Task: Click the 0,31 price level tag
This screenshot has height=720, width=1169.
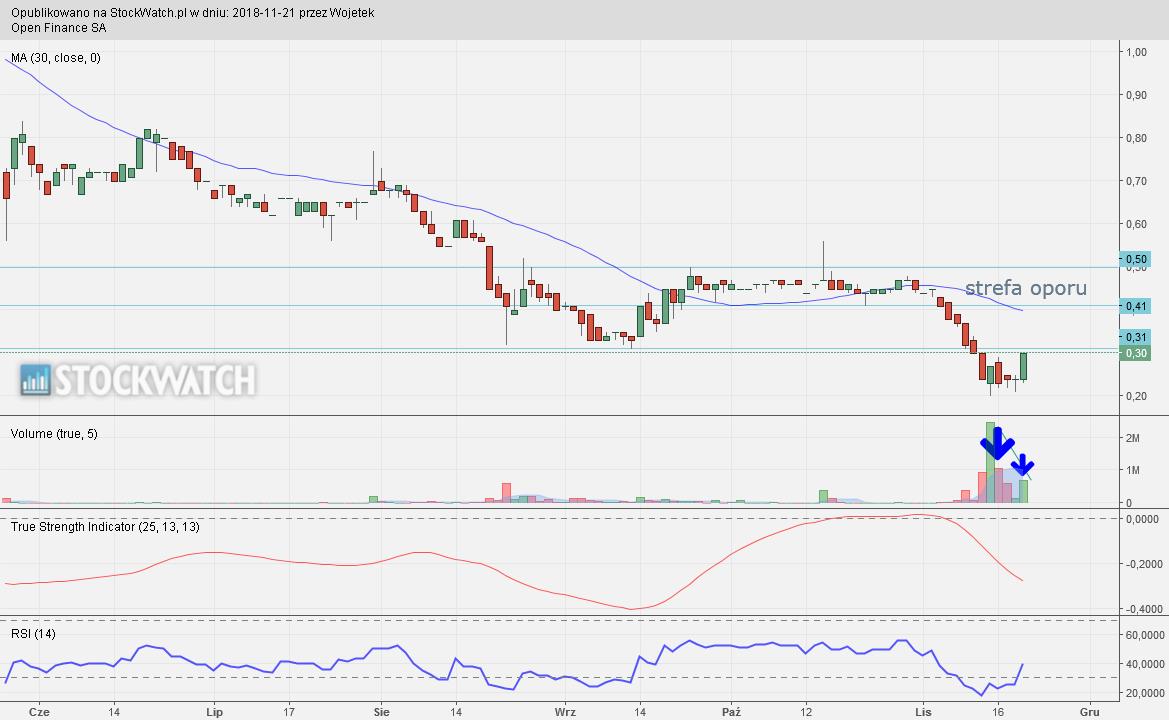Action: 1135,337
